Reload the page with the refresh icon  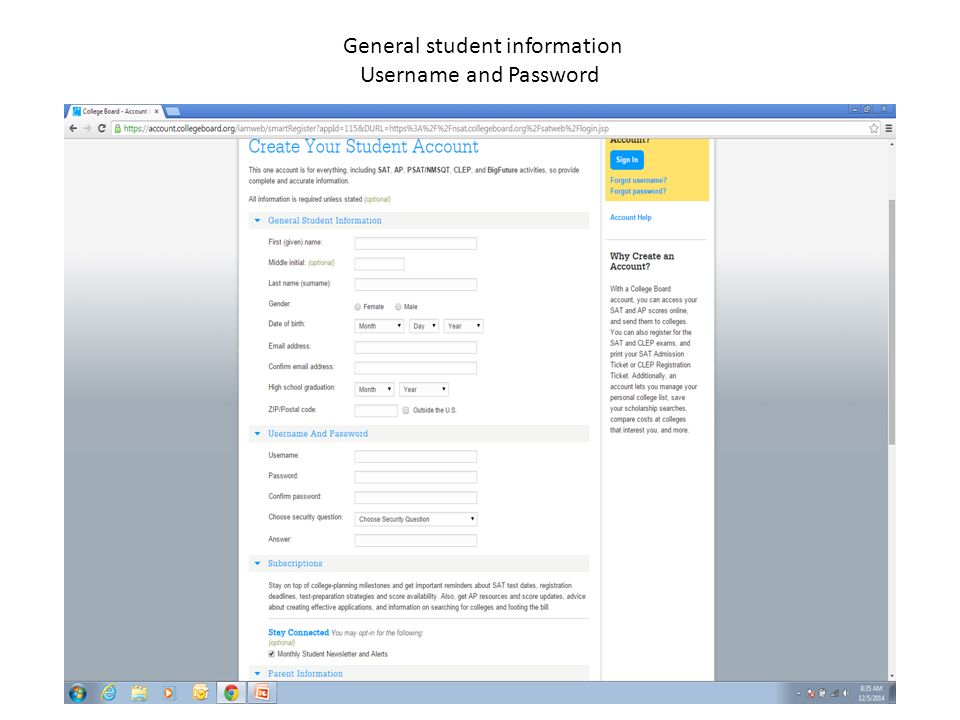click(102, 129)
